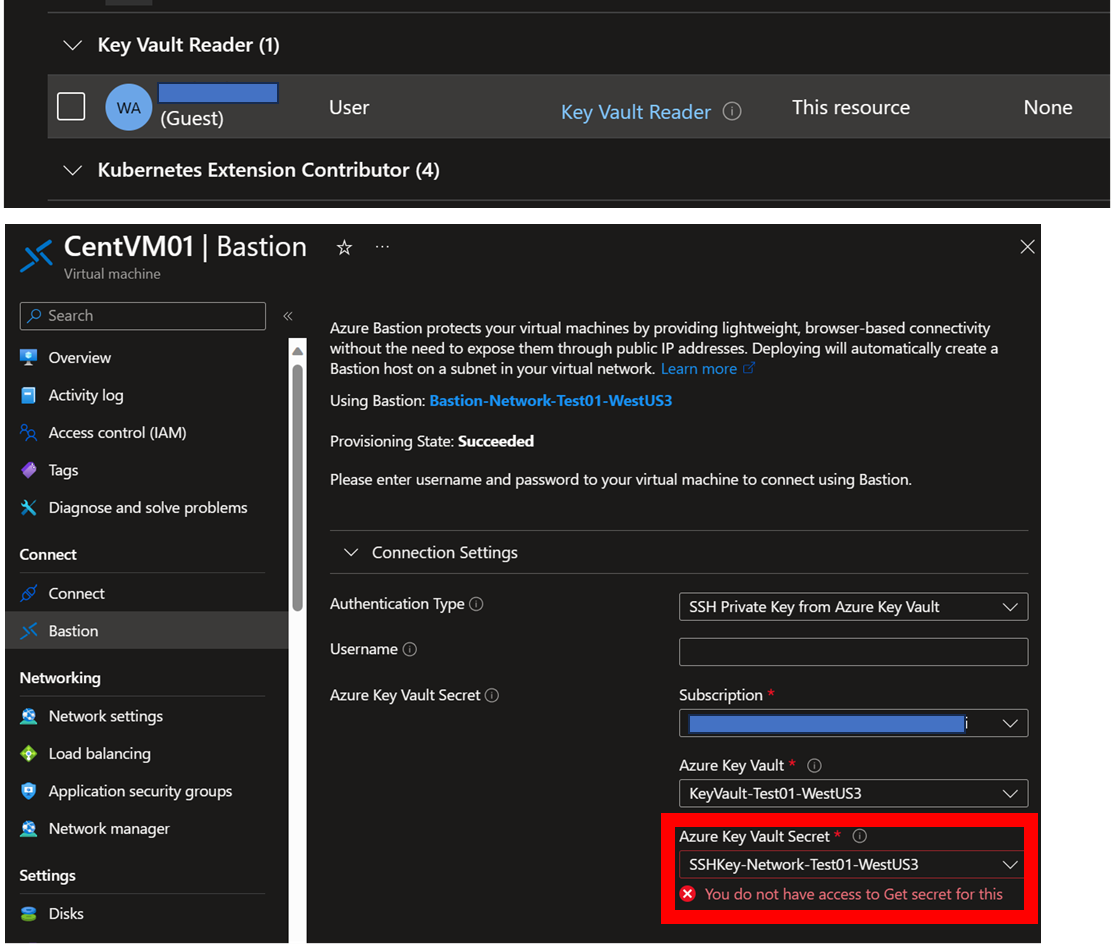This screenshot has width=1111, height=944.
Task: Favorite CentVM01 Bastion with the star icon
Action: [x=344, y=247]
